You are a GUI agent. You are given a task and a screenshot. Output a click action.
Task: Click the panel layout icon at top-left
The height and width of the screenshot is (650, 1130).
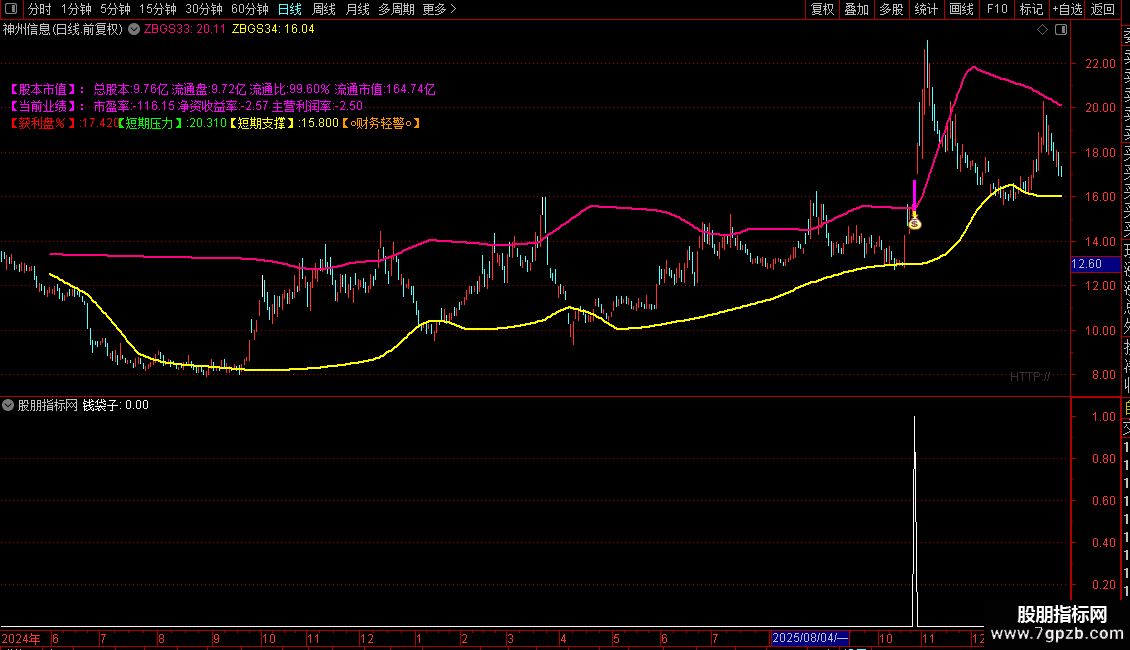point(11,9)
